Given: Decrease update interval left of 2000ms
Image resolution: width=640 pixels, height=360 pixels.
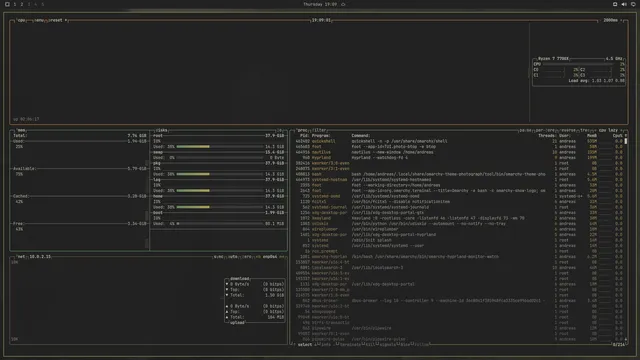Looking at the screenshot, I should 600,20.
